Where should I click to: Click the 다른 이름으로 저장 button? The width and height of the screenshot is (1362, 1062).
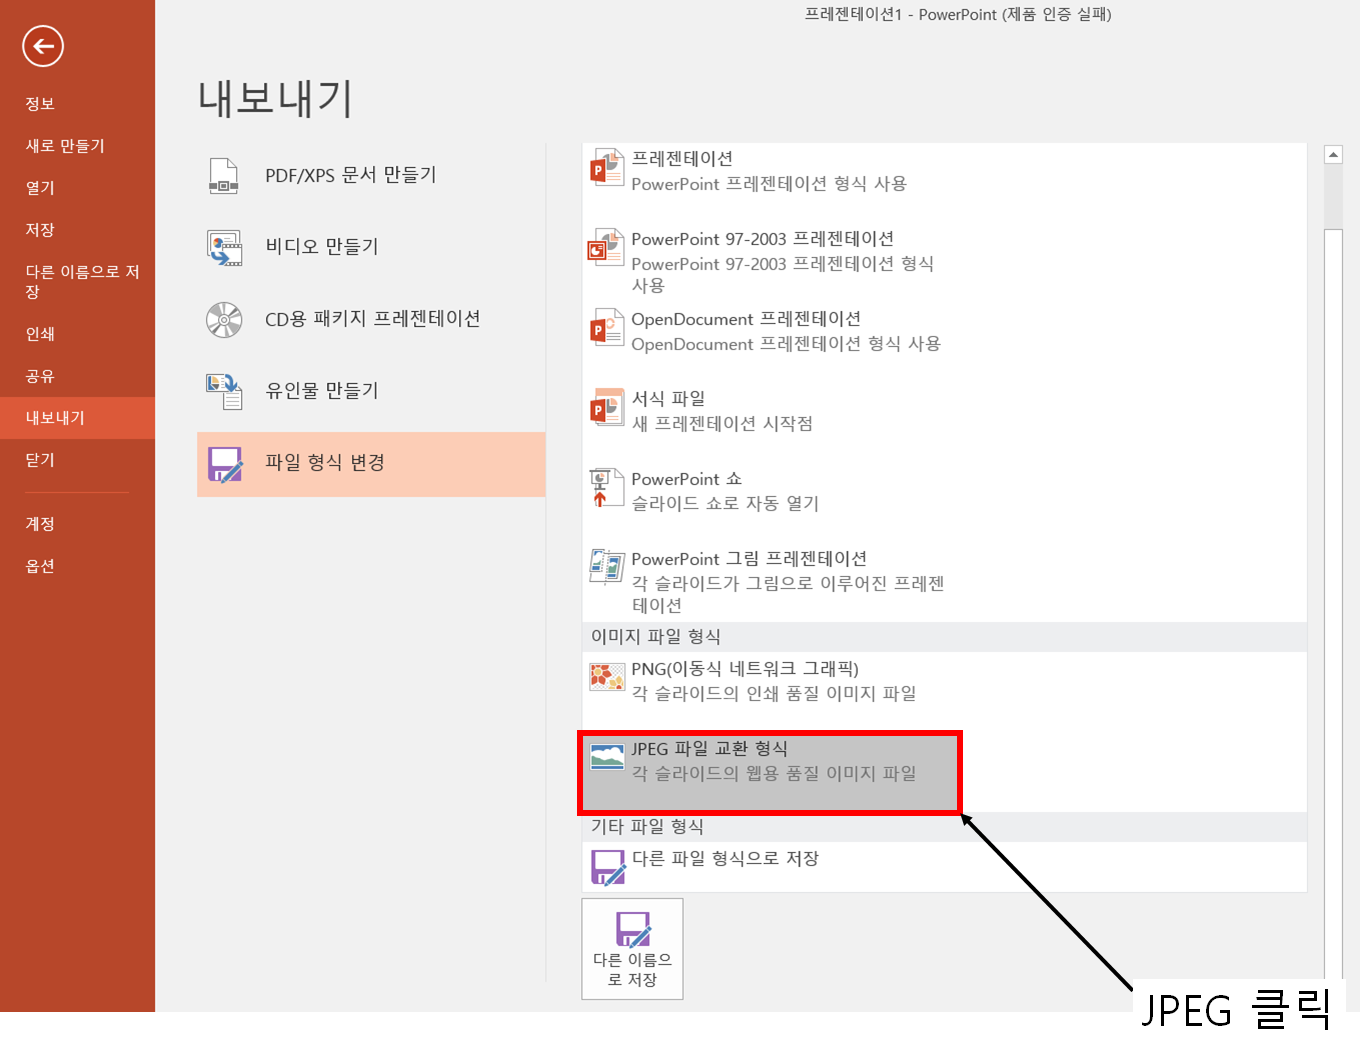633,949
